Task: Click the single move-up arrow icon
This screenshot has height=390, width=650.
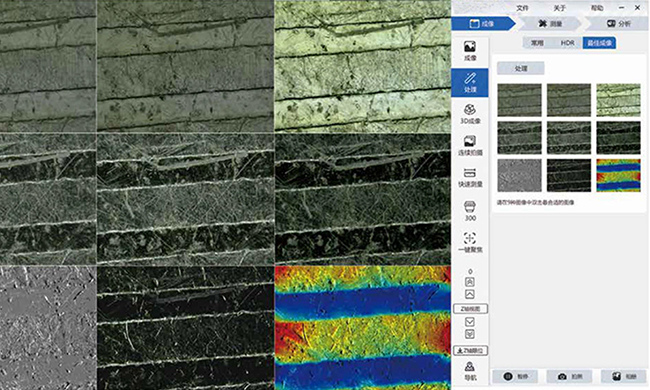Action: point(470,295)
